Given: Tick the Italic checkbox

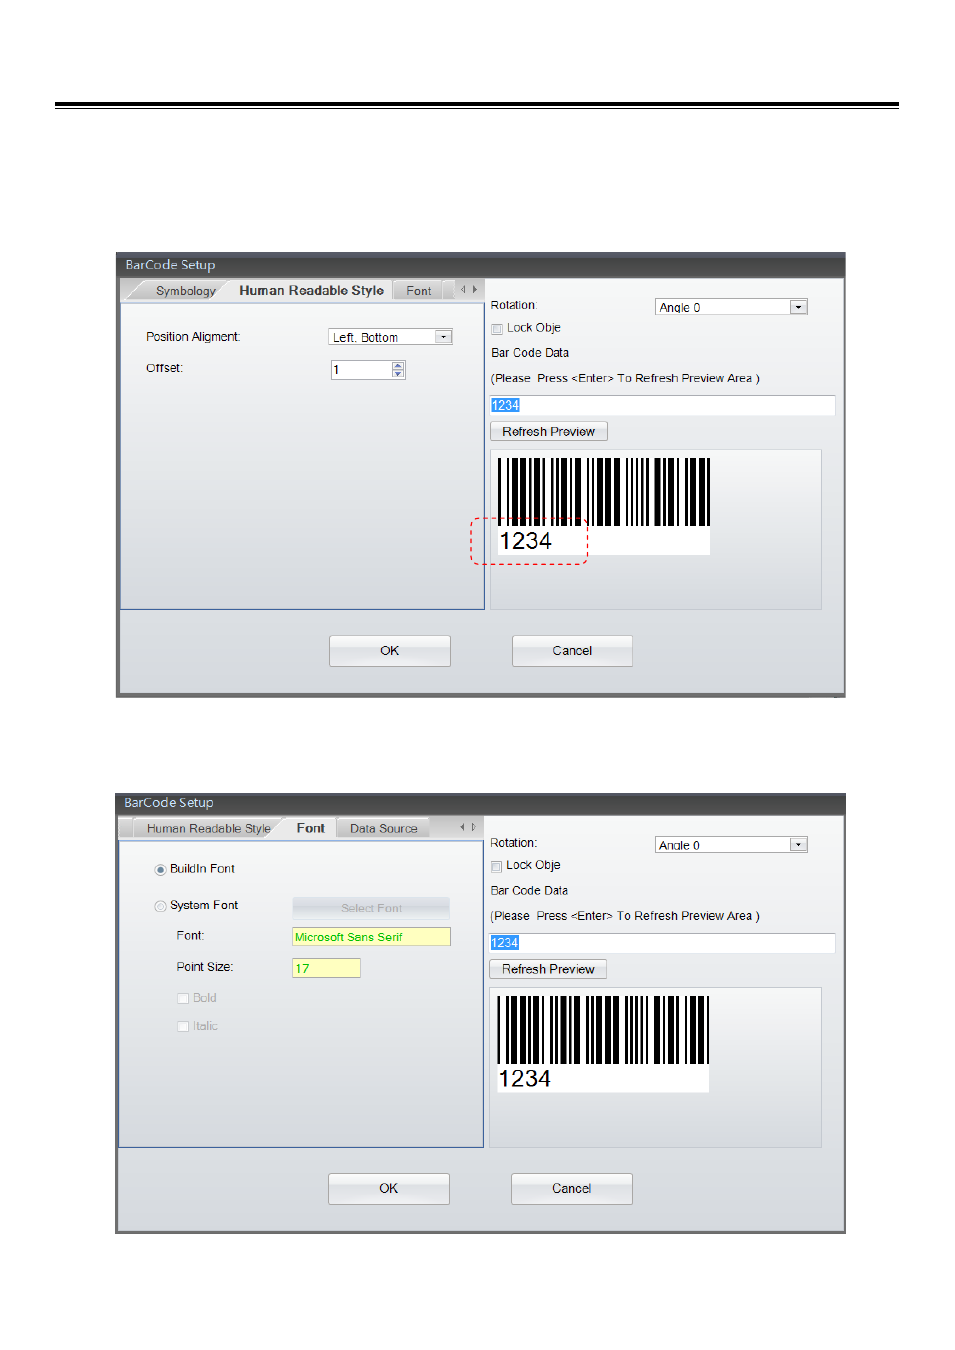Looking at the screenshot, I should [183, 1026].
